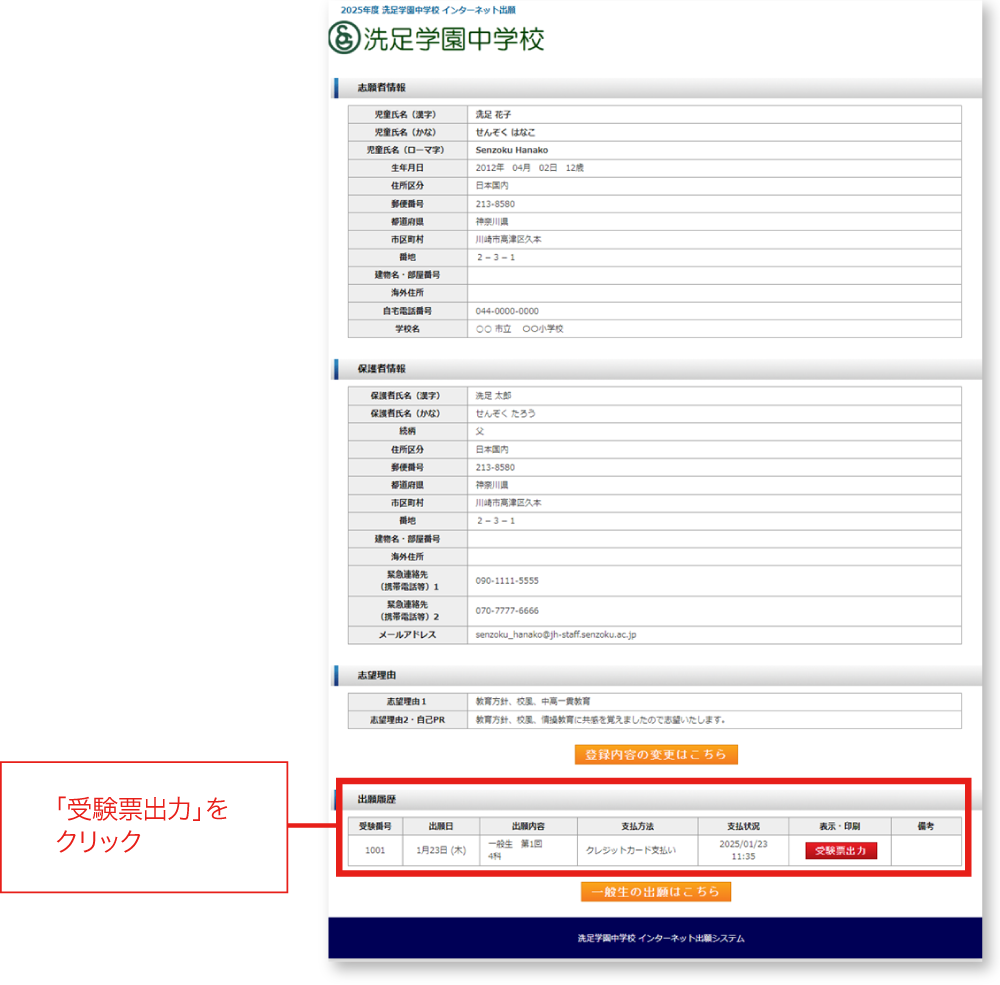Click the 志望理由1 value 教育方針、校風、中高一貫教育

(533, 701)
